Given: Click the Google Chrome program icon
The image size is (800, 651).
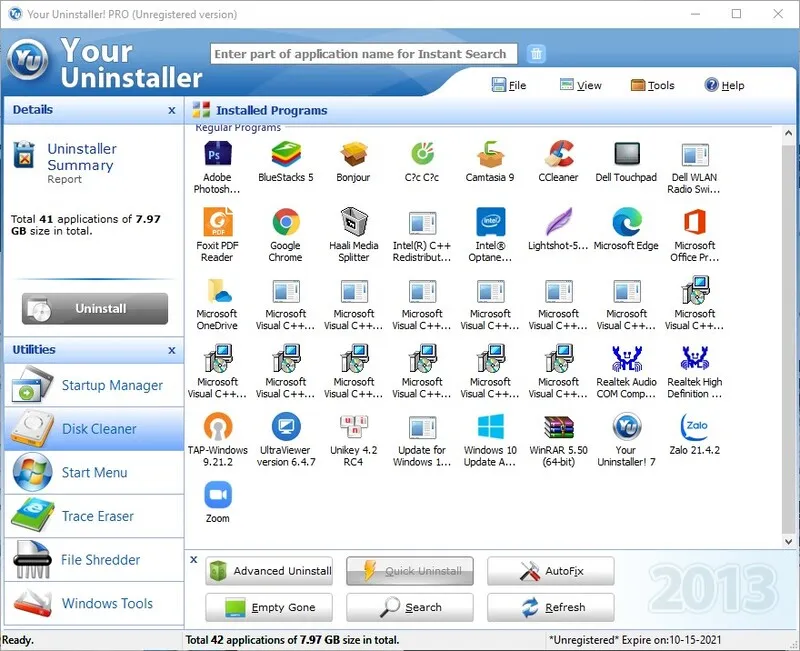Looking at the screenshot, I should pyautogui.click(x=286, y=222).
